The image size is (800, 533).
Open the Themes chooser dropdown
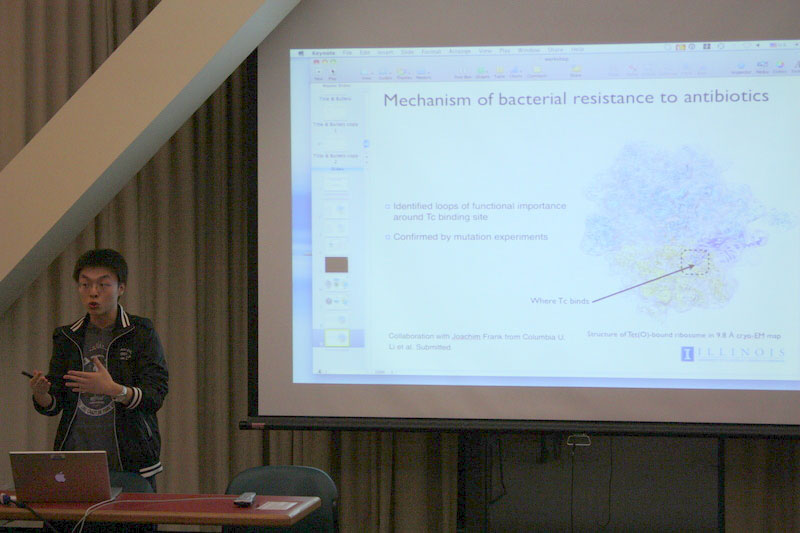click(402, 73)
